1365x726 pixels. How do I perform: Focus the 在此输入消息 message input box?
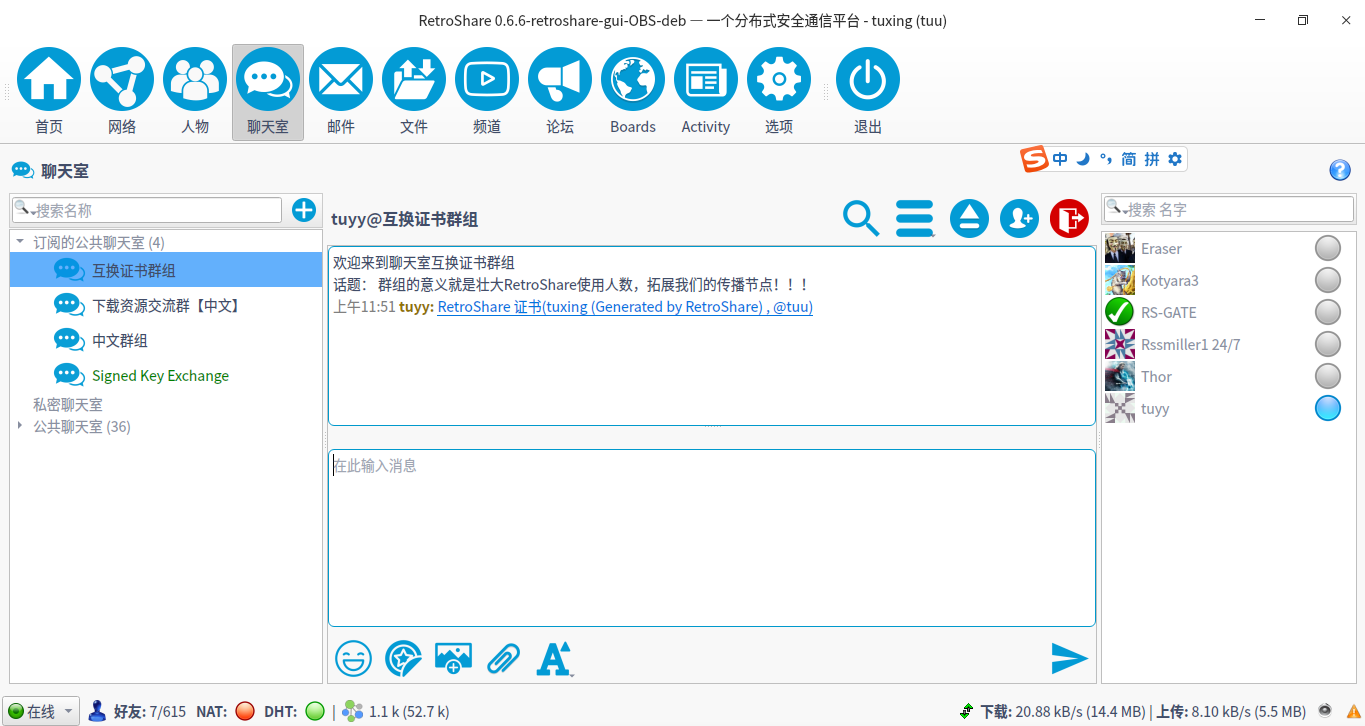coord(712,538)
